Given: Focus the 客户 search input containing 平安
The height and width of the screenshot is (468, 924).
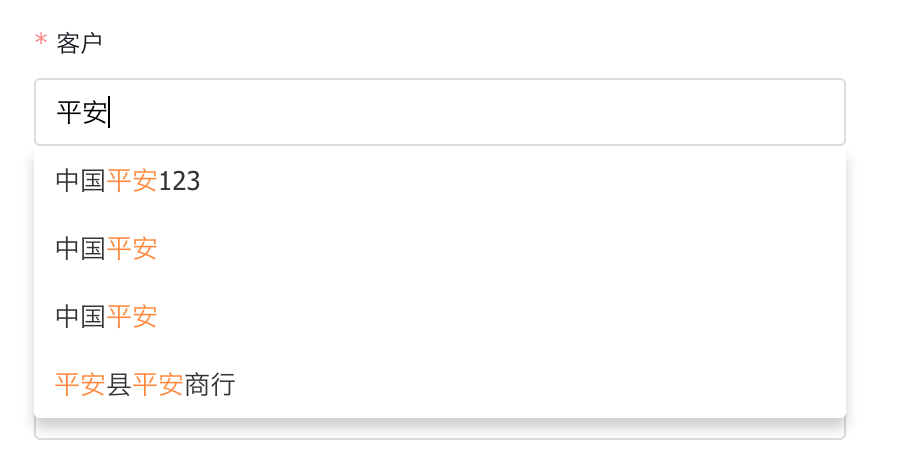Looking at the screenshot, I should [x=440, y=112].
